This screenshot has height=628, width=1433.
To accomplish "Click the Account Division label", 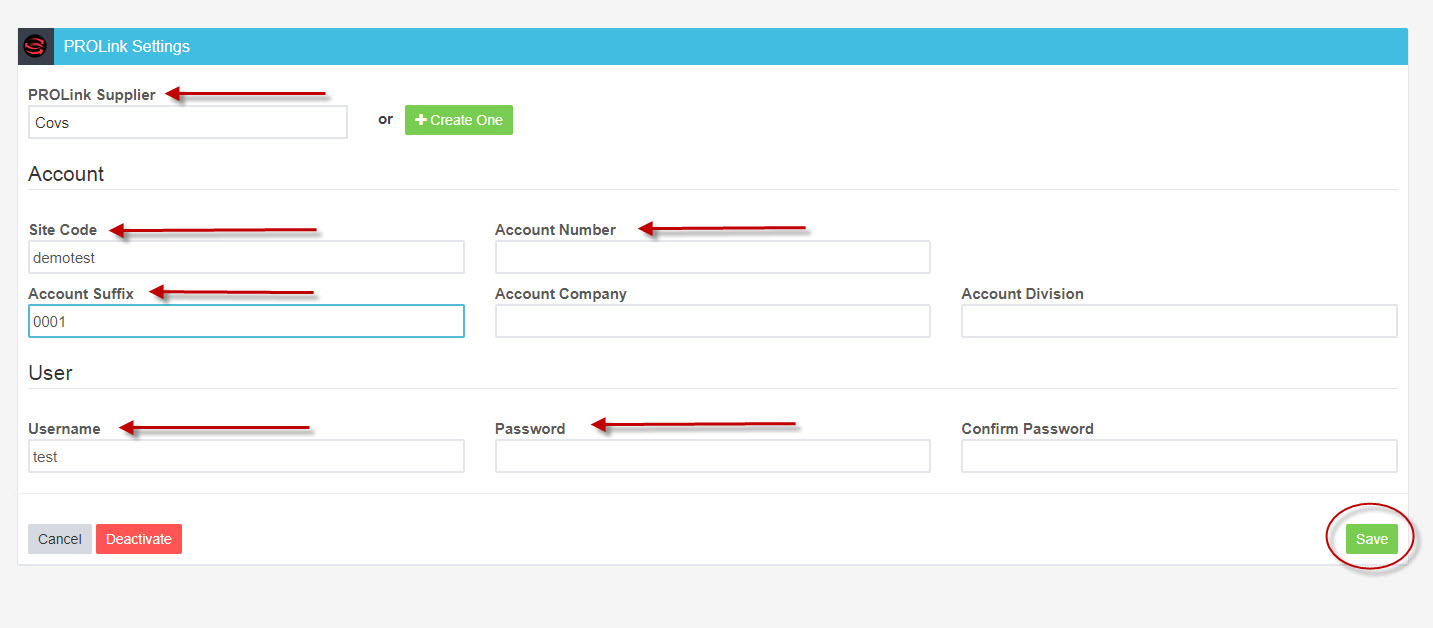I will 1022,294.
